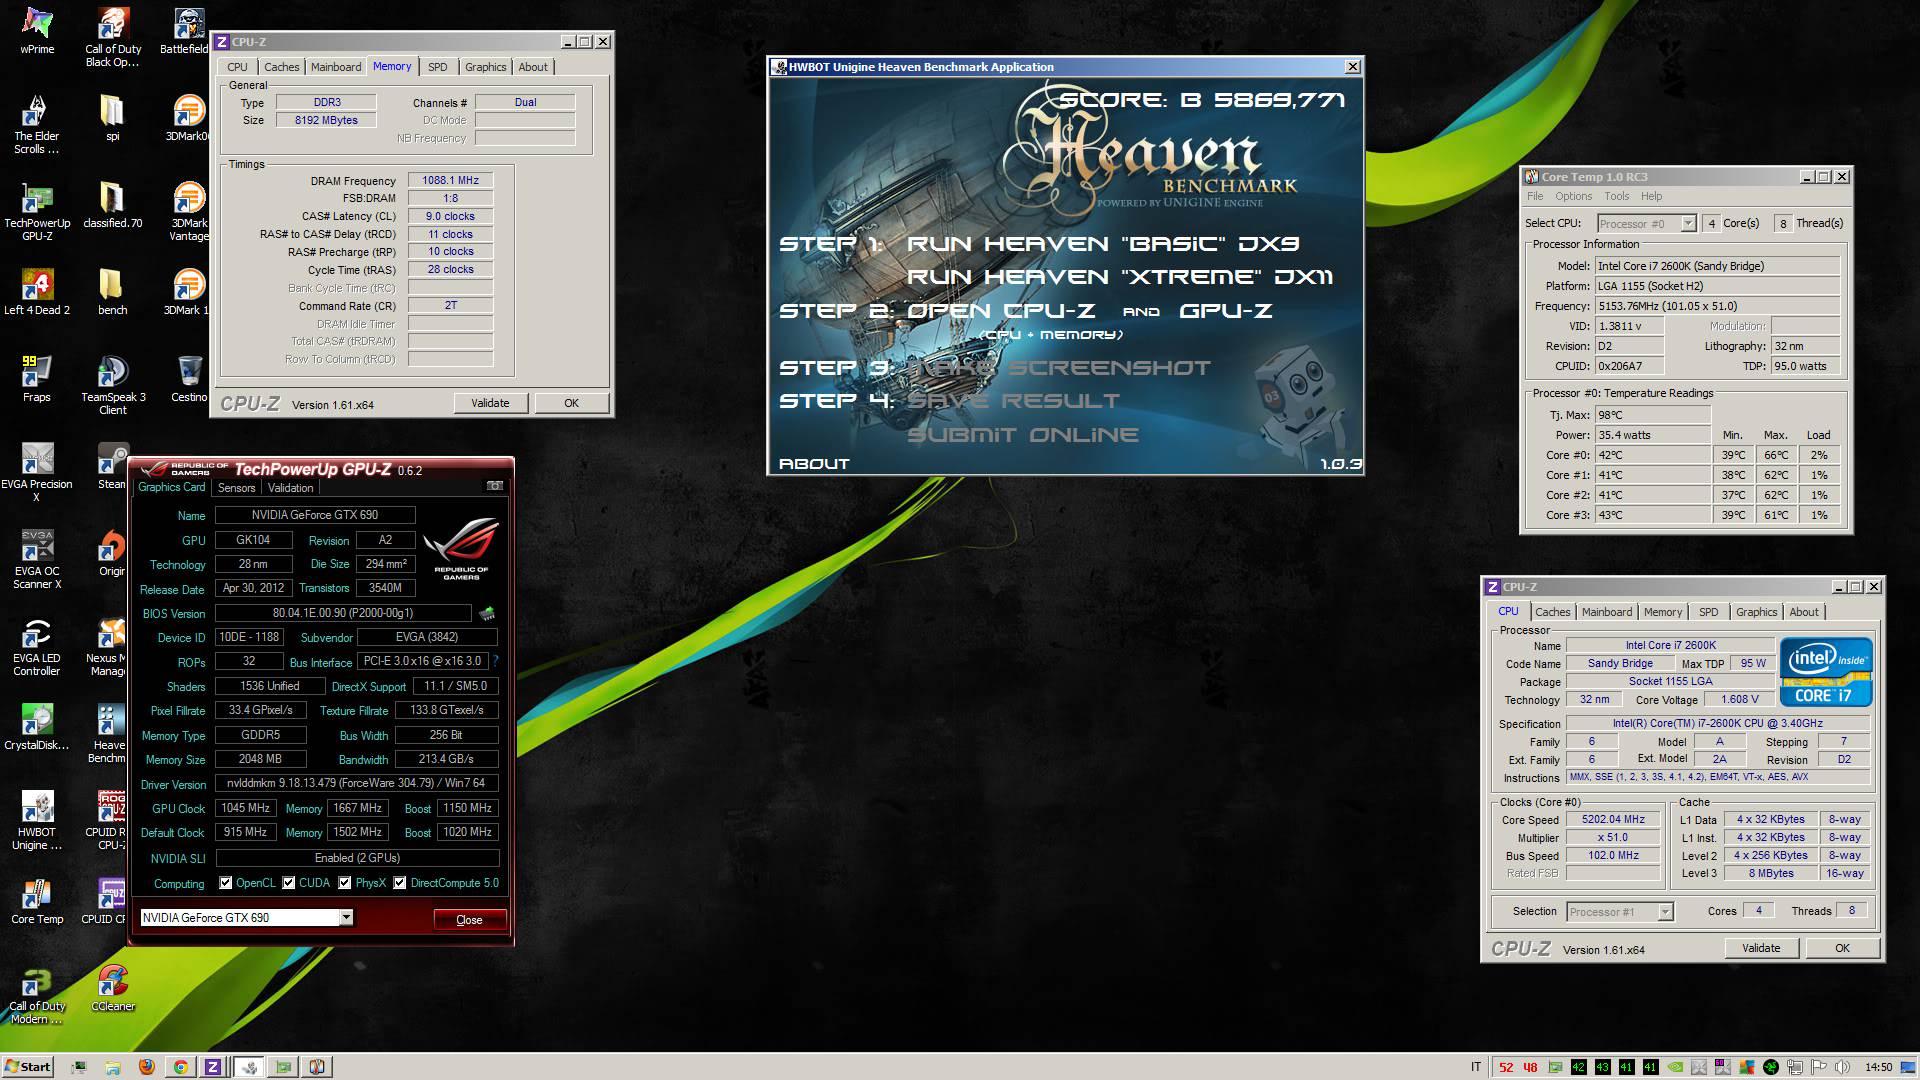1920x1080 pixels.
Task: Launch EVGA OC Scanner X shortcut
Action: click(37, 560)
